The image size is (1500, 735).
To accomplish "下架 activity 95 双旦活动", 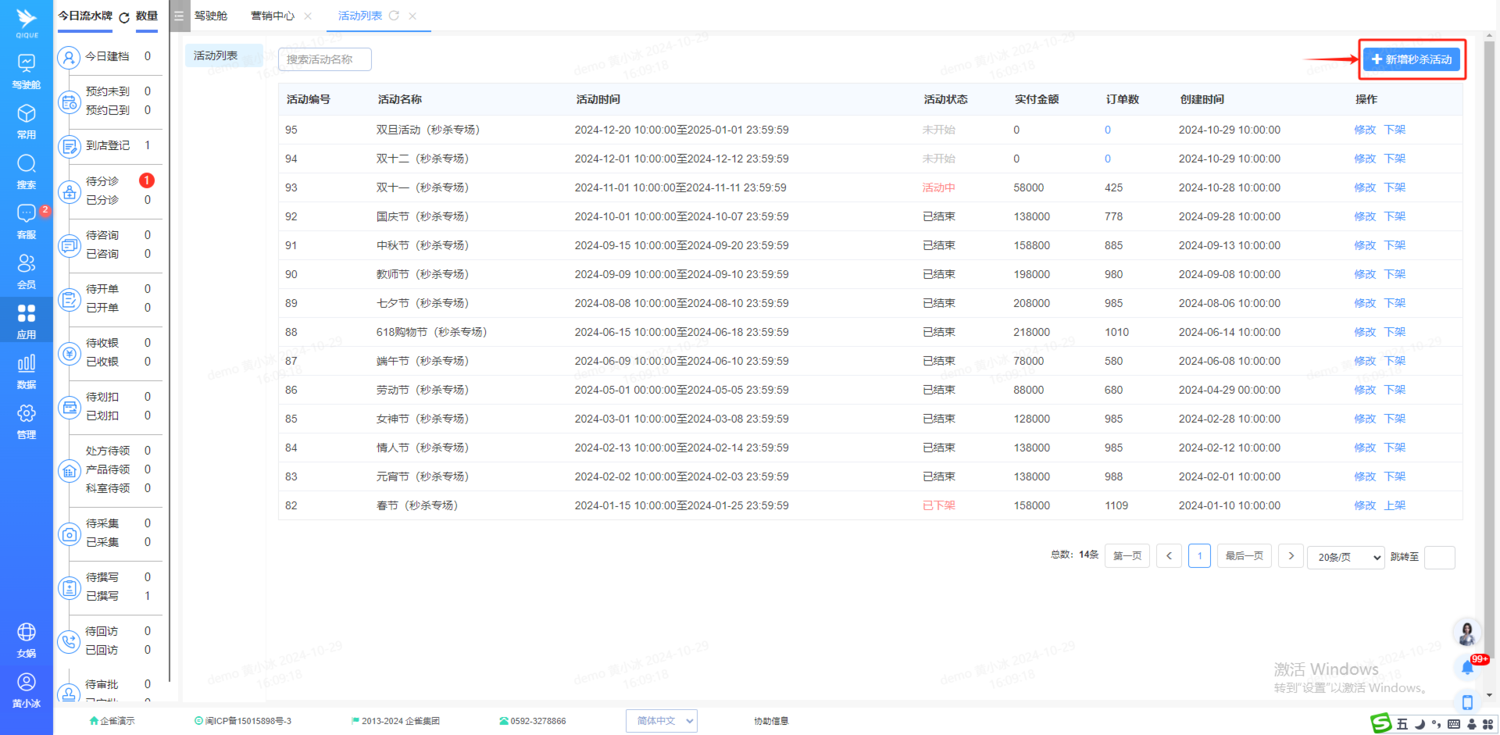I will tap(1394, 130).
